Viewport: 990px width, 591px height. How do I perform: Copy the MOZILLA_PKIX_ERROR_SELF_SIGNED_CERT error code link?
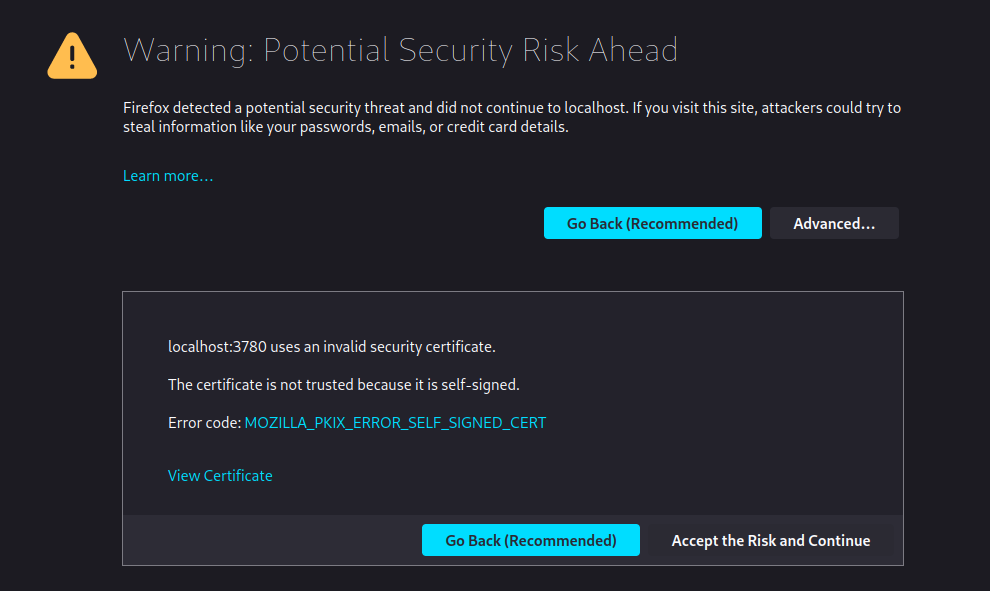(395, 422)
